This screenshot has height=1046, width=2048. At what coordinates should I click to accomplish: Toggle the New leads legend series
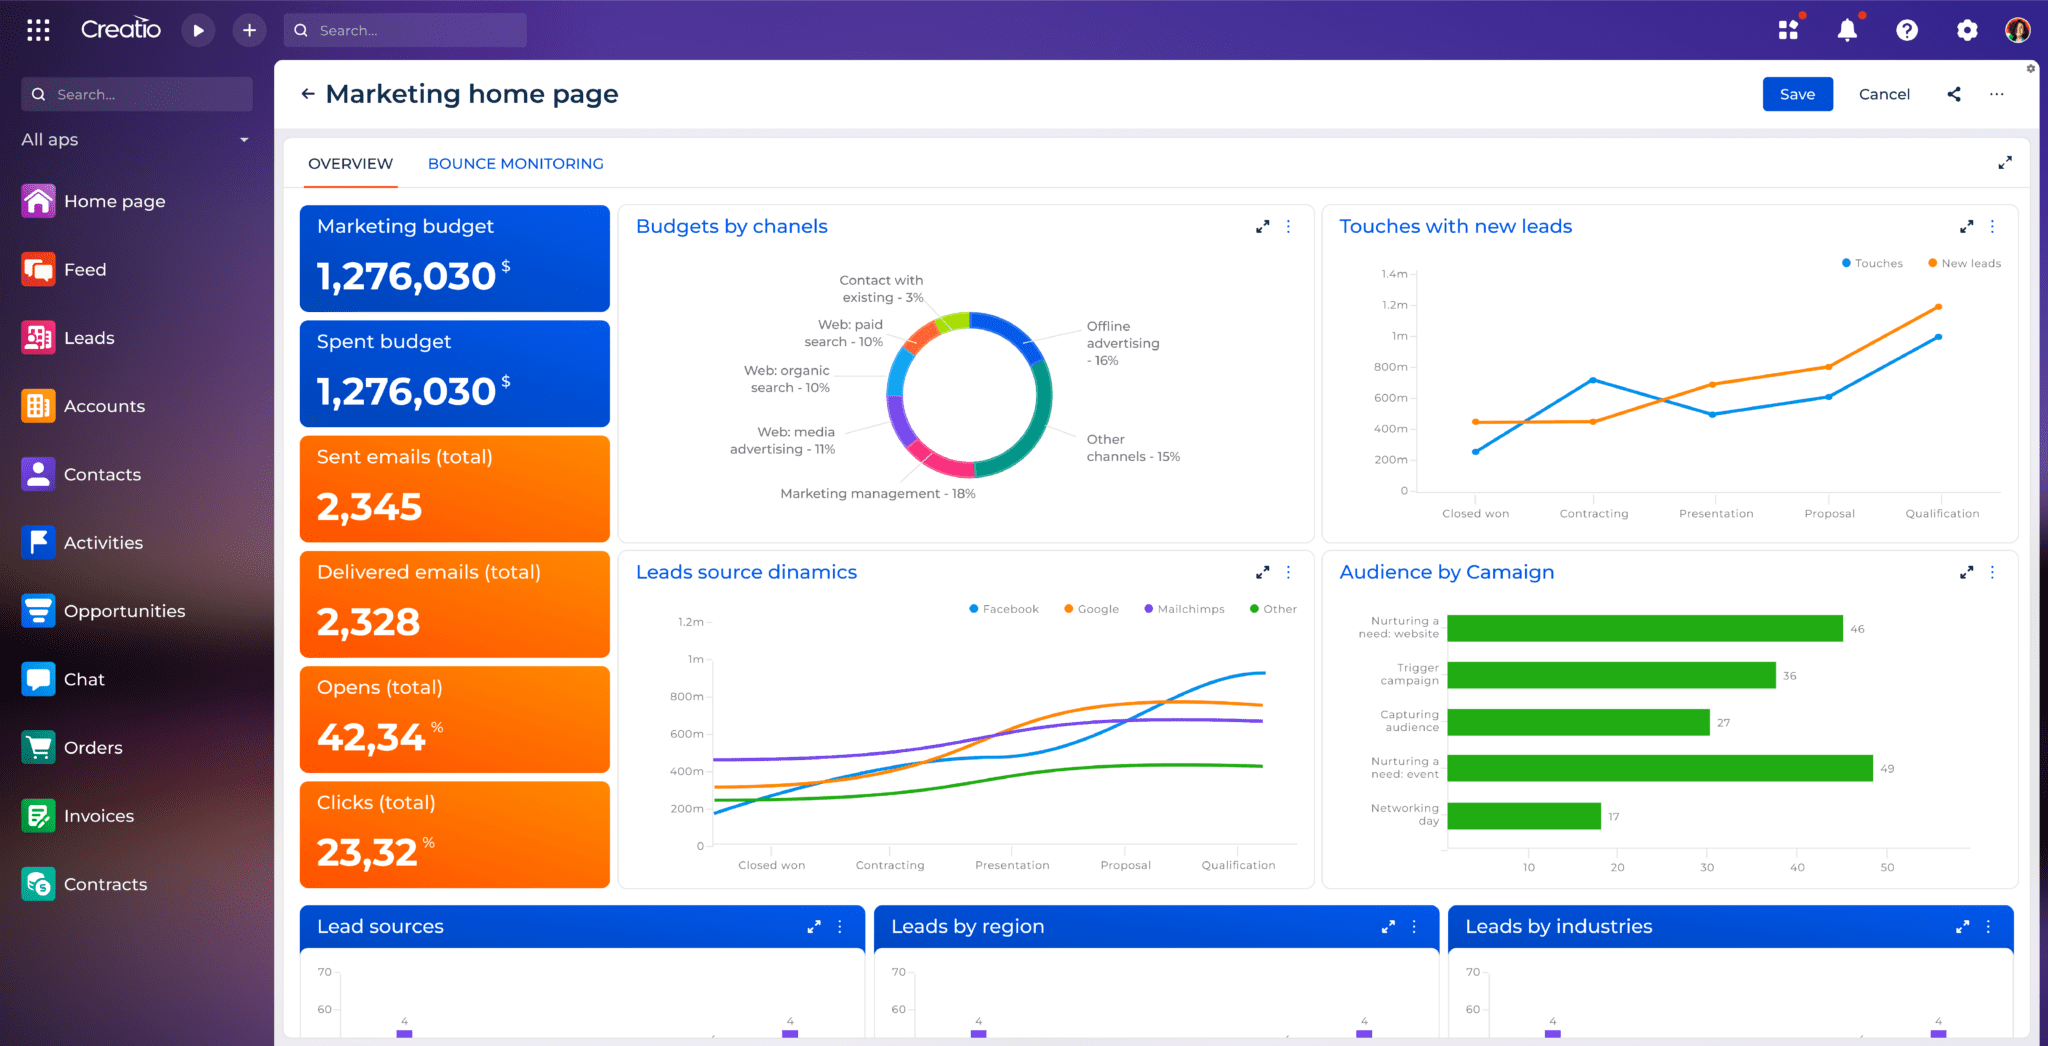[x=1965, y=263]
